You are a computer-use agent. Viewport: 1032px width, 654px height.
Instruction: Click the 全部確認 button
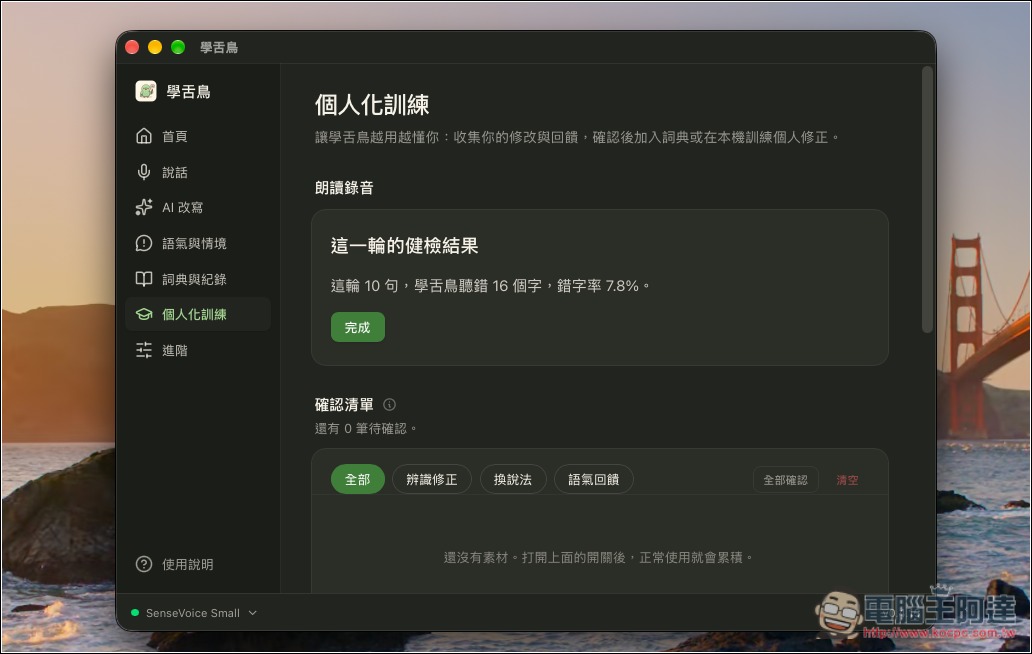pos(785,480)
